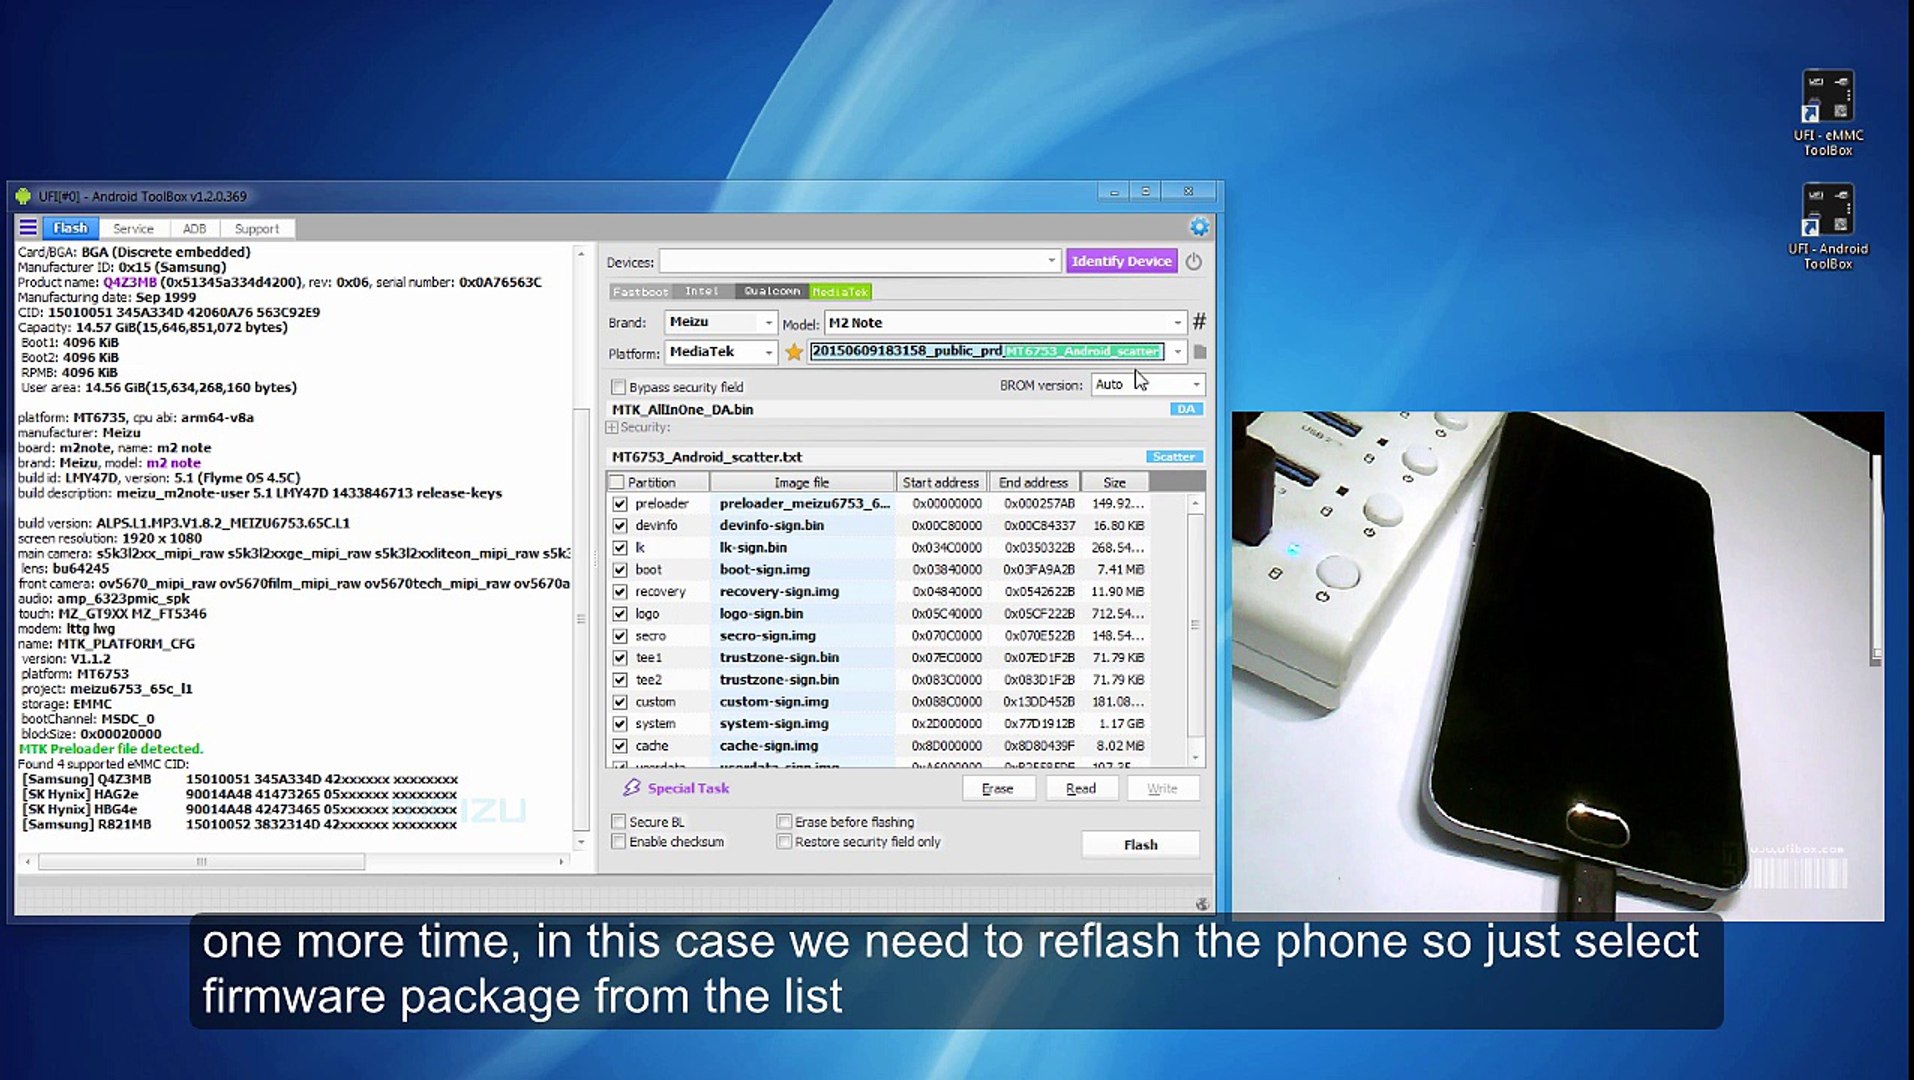
Task: Open the firmware package dropdown arrow
Action: [x=1178, y=352]
